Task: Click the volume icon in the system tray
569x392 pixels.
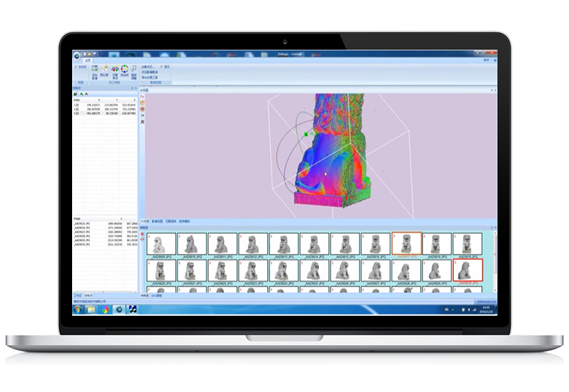Action: click(x=469, y=310)
